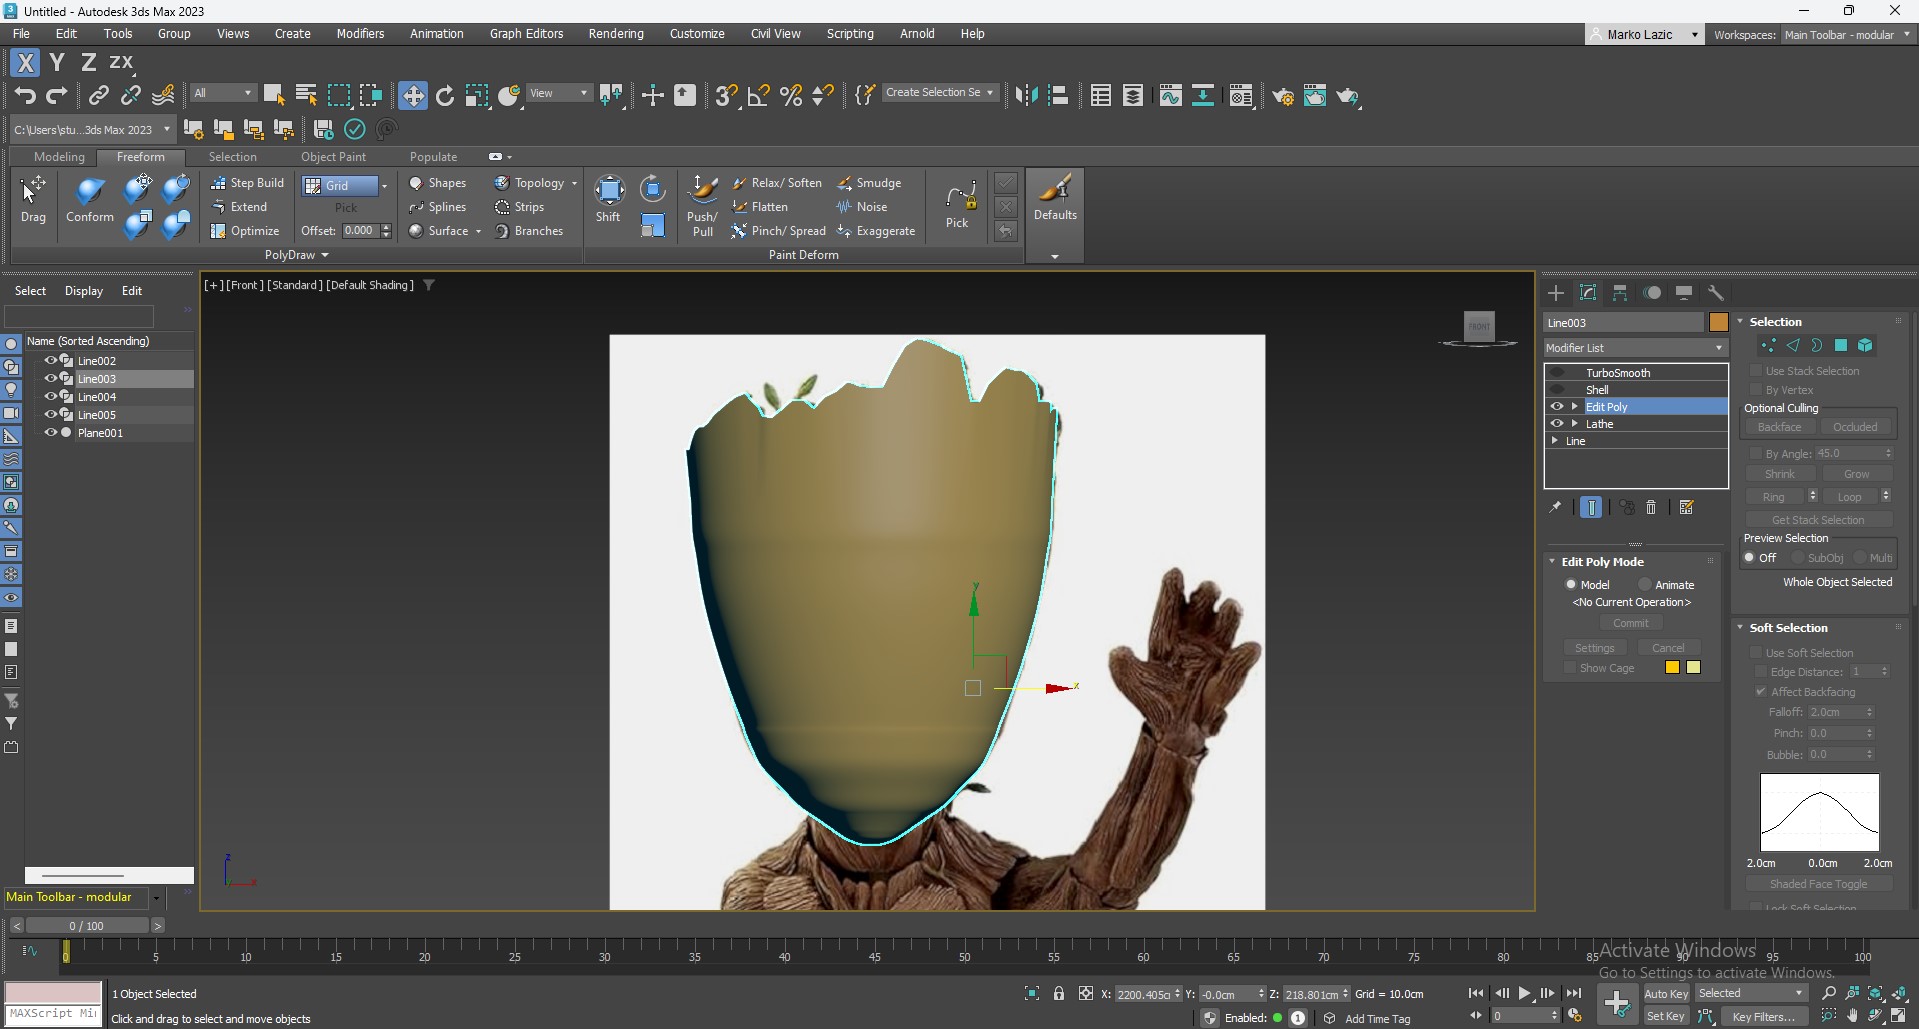Open the selection filter All dropdown
Image resolution: width=1919 pixels, height=1029 pixels.
(x=223, y=93)
